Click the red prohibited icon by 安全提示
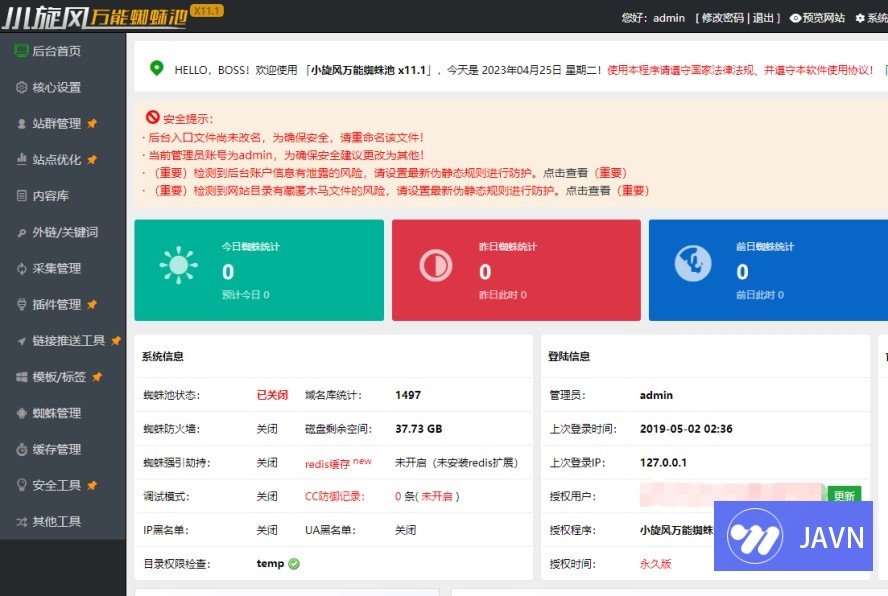Screen dimensions: 888x596 [x=152, y=117]
